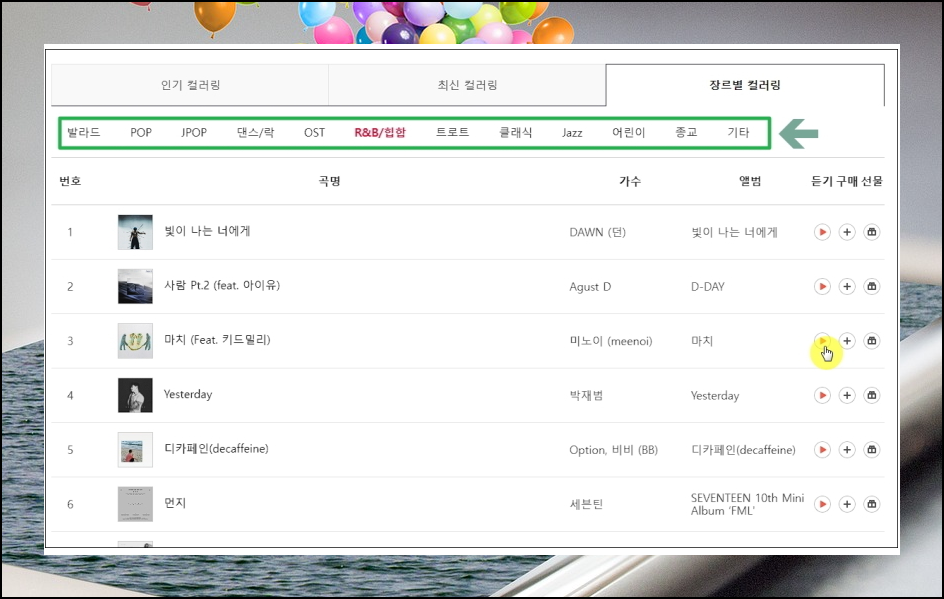The image size is (944, 599).
Task: Click Yesterday album cover thumbnail
Action: 135,396
